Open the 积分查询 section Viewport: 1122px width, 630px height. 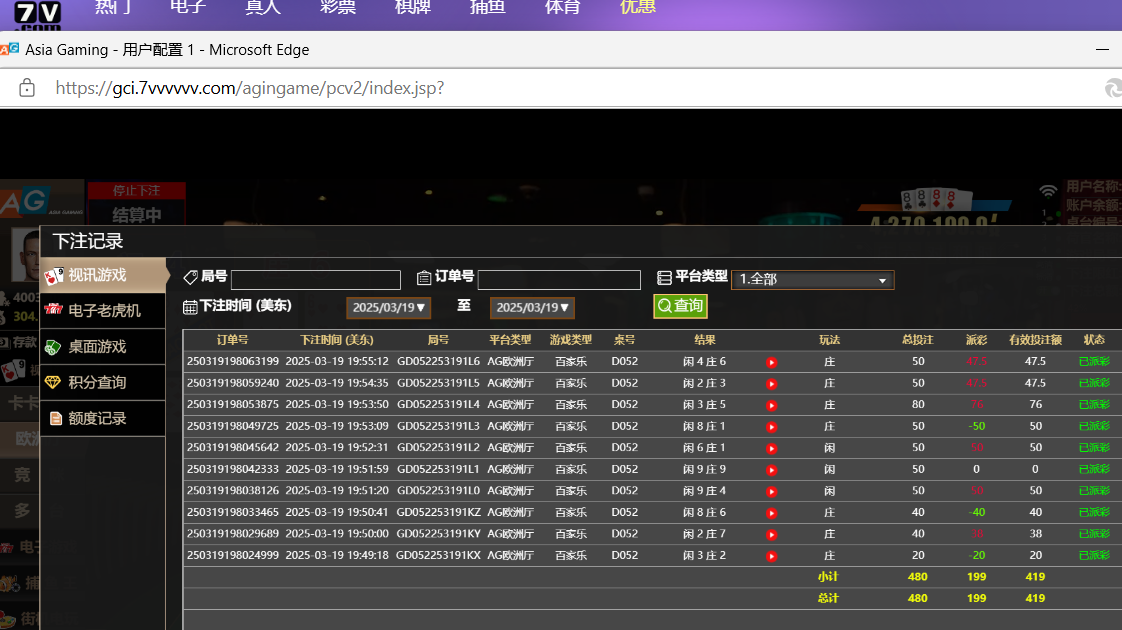click(x=97, y=382)
